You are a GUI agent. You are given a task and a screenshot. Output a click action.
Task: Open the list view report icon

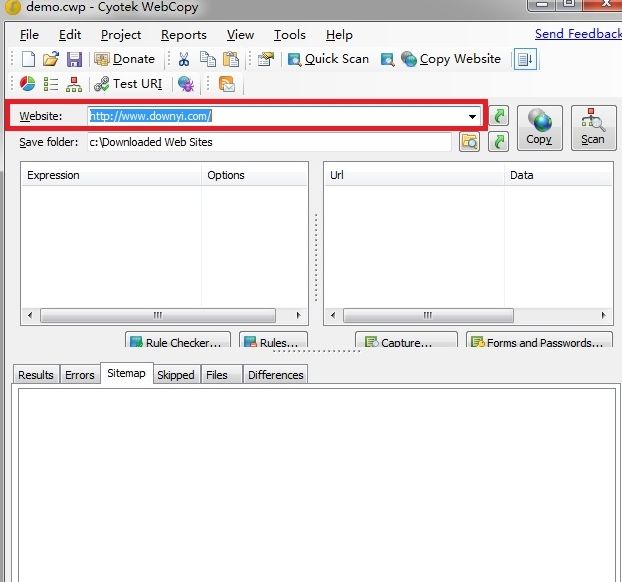(51, 84)
